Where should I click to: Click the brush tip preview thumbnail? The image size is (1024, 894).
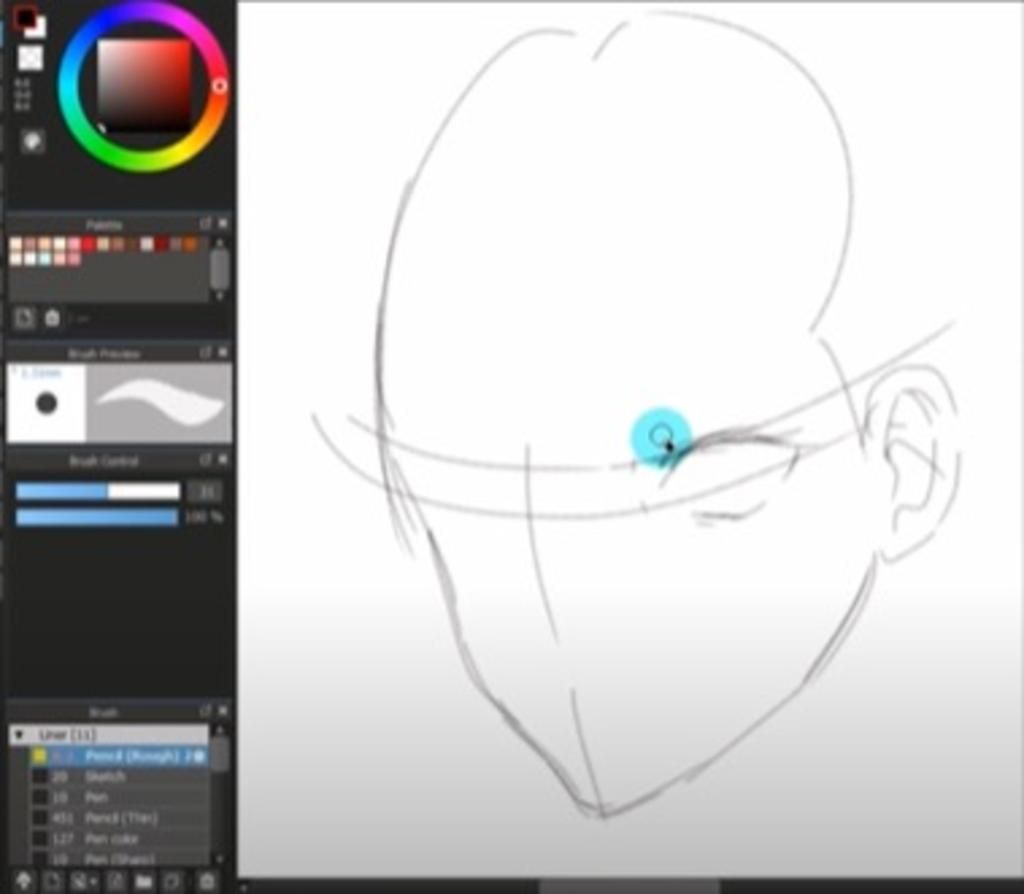point(46,403)
